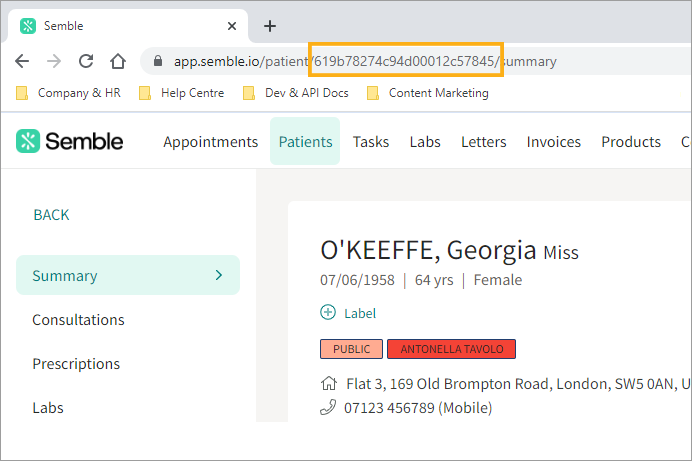Open the Letters menu
This screenshot has width=692, height=461.
pos(484,142)
